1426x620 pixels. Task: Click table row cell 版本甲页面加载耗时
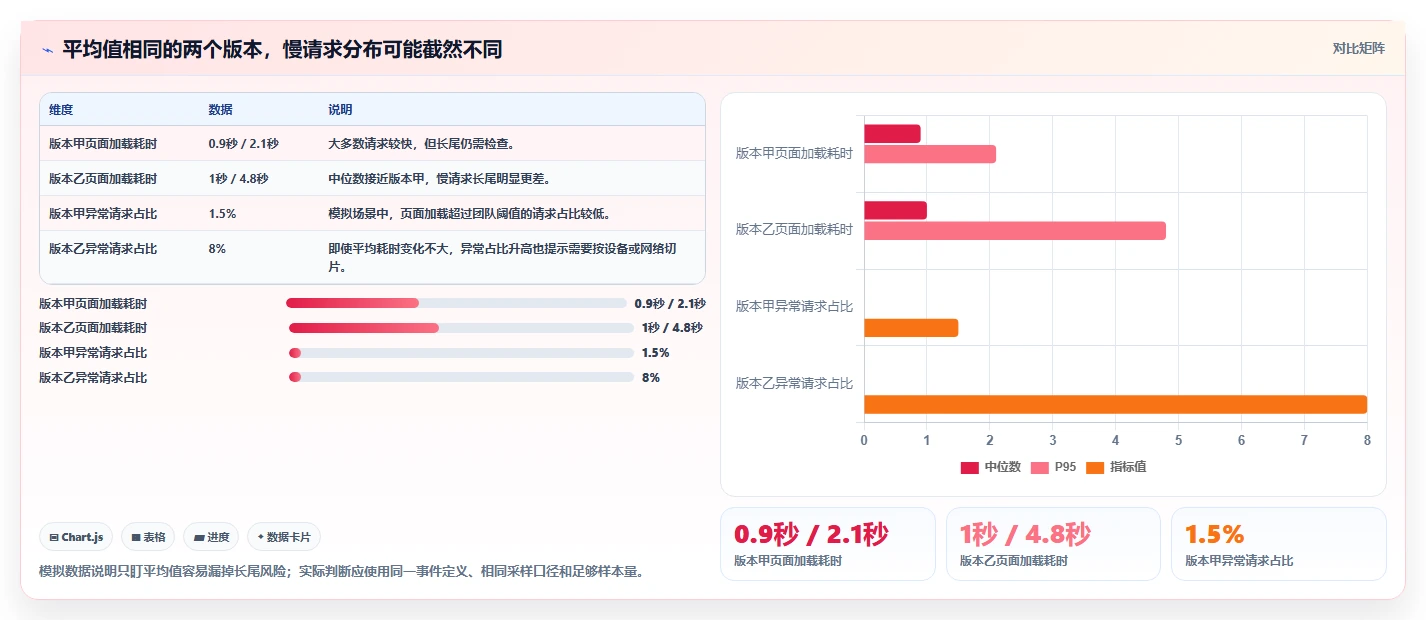(103, 144)
